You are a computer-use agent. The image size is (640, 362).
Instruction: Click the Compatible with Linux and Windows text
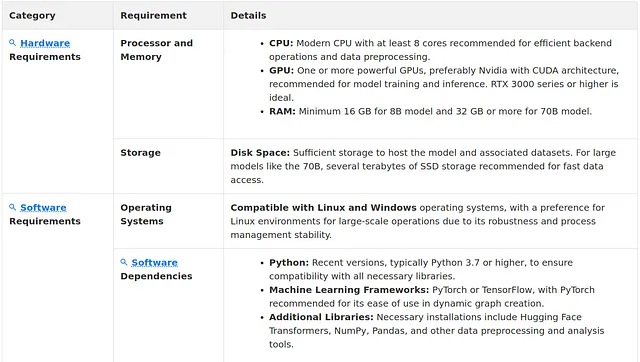[323, 207]
